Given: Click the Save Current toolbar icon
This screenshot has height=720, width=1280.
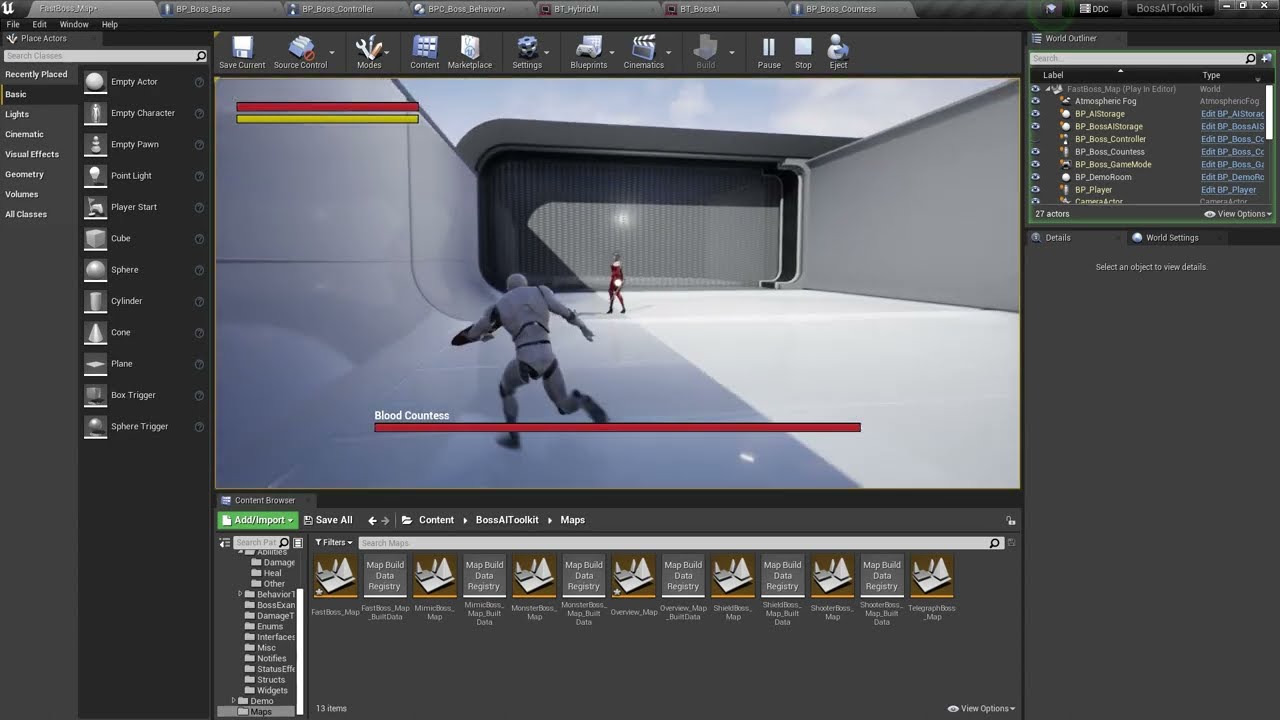Looking at the screenshot, I should click(x=242, y=52).
